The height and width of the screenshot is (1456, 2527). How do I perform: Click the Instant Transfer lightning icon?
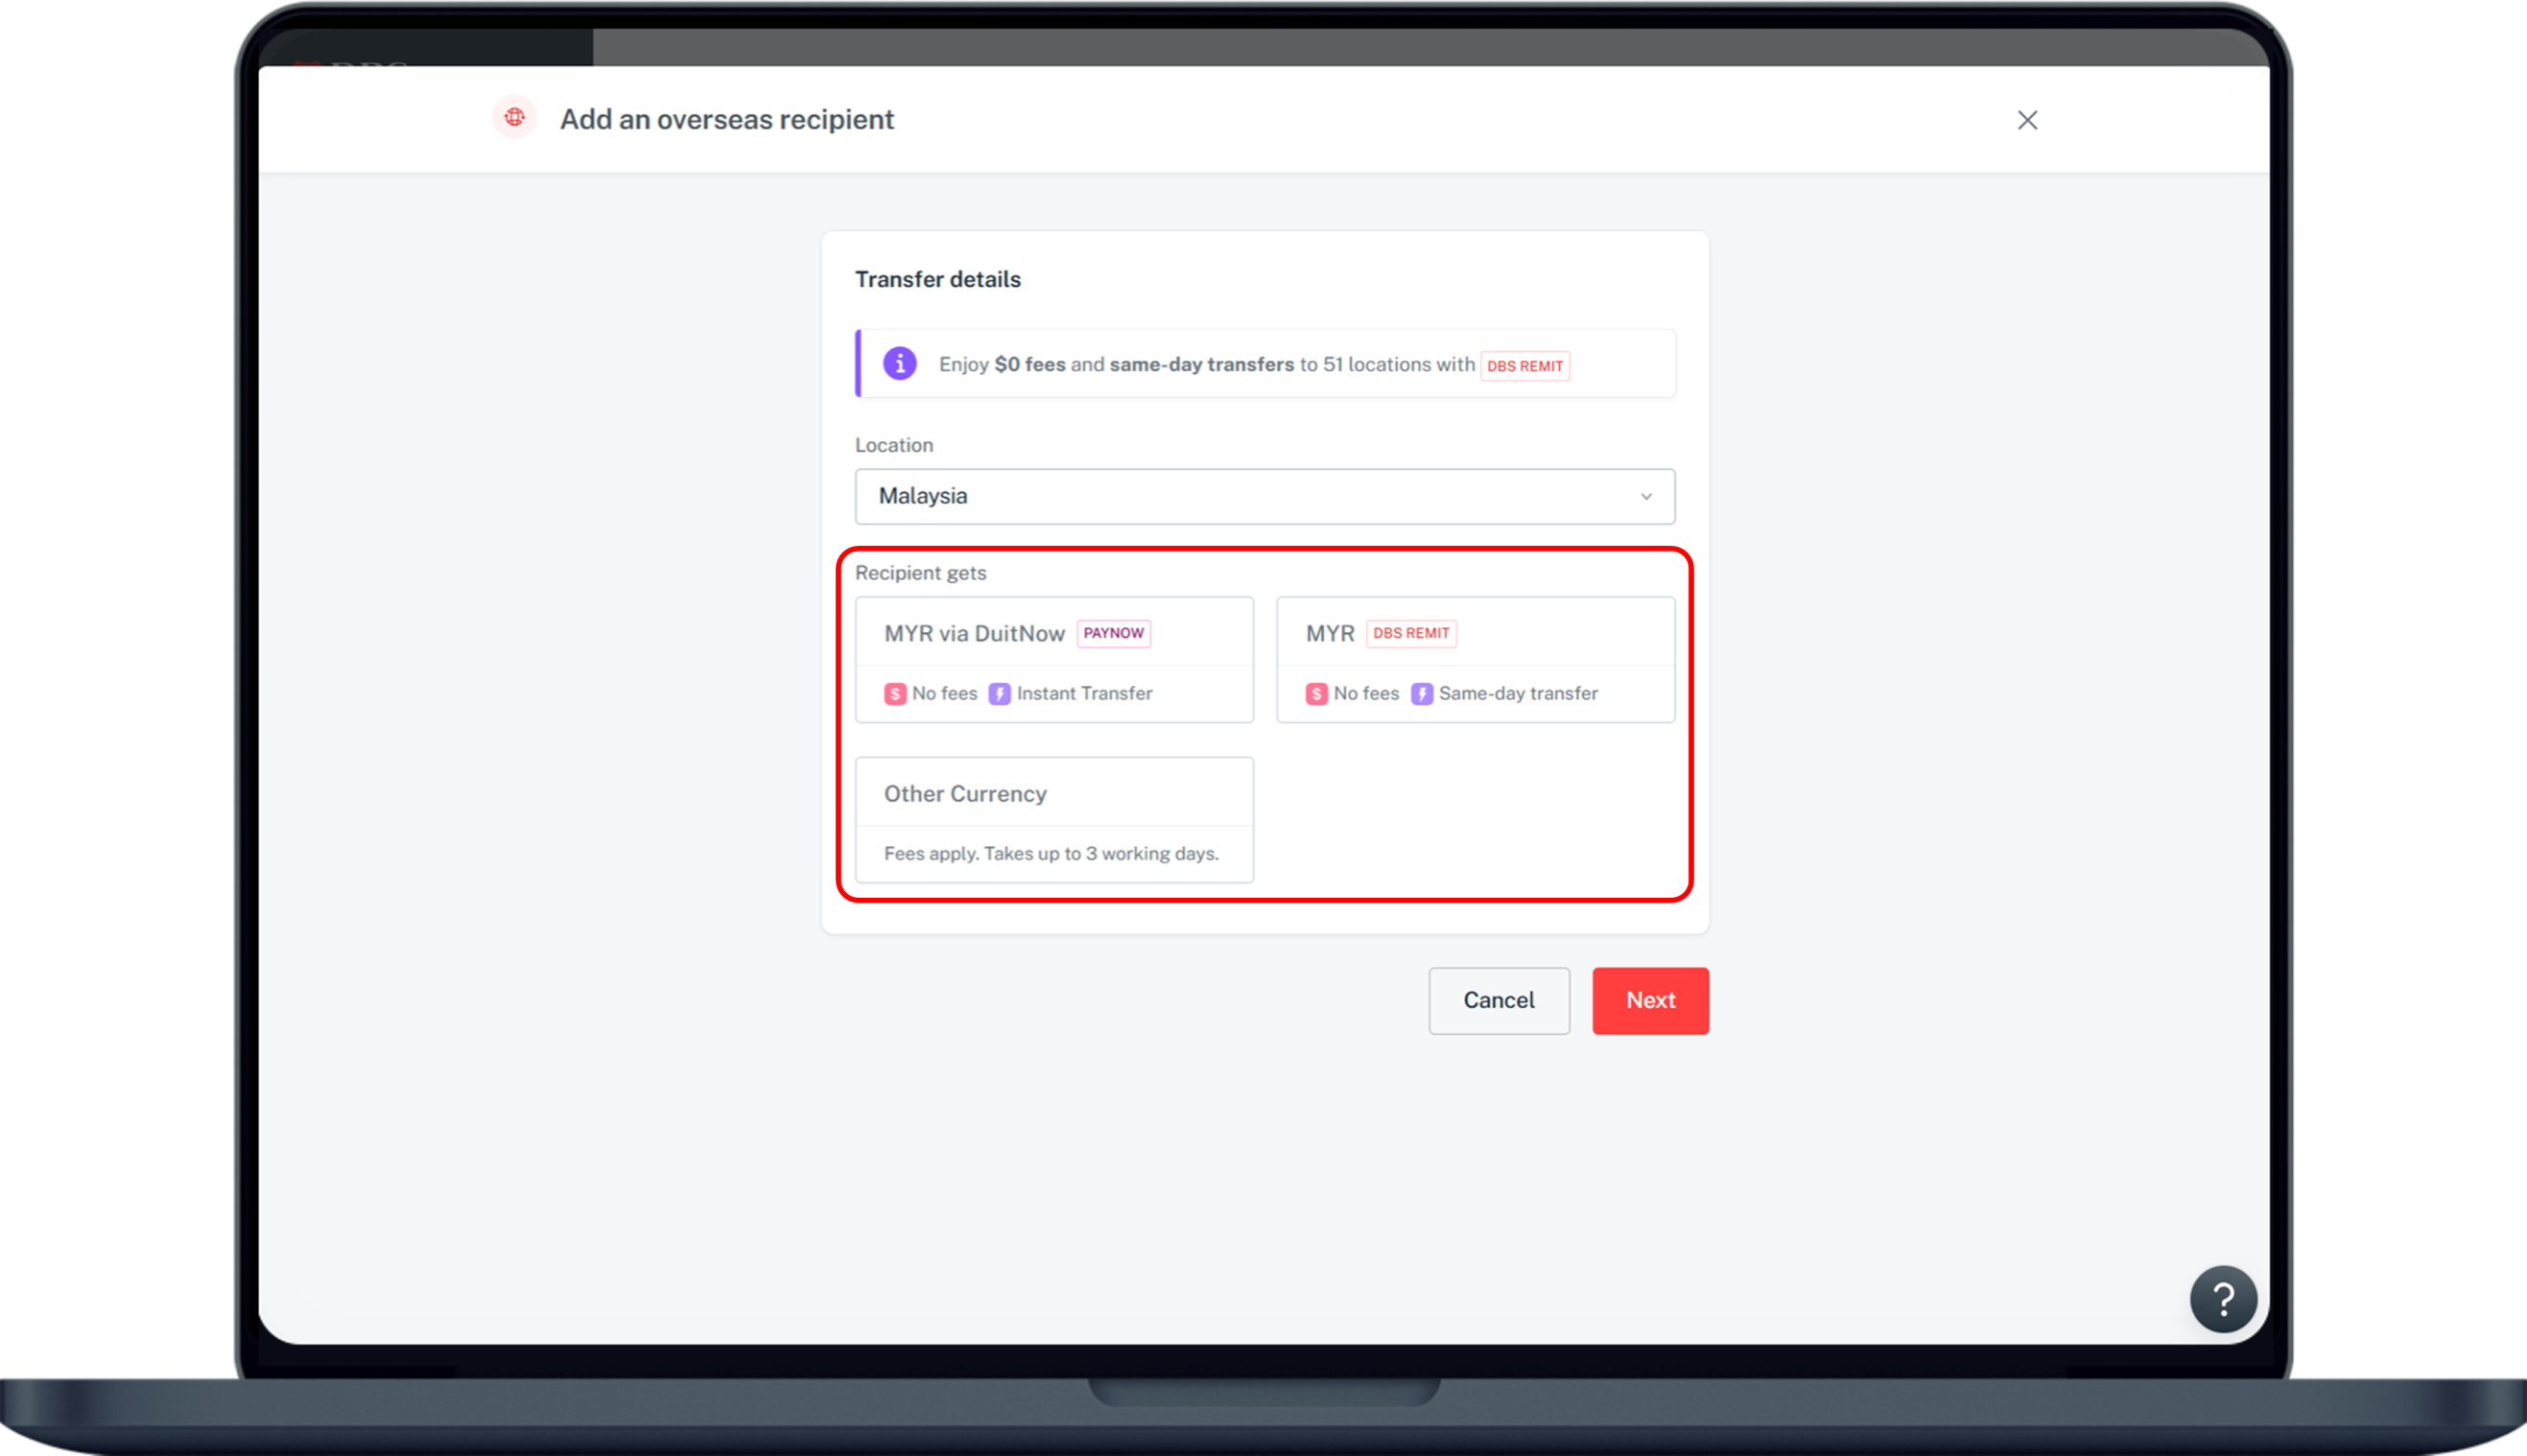[x=999, y=693]
